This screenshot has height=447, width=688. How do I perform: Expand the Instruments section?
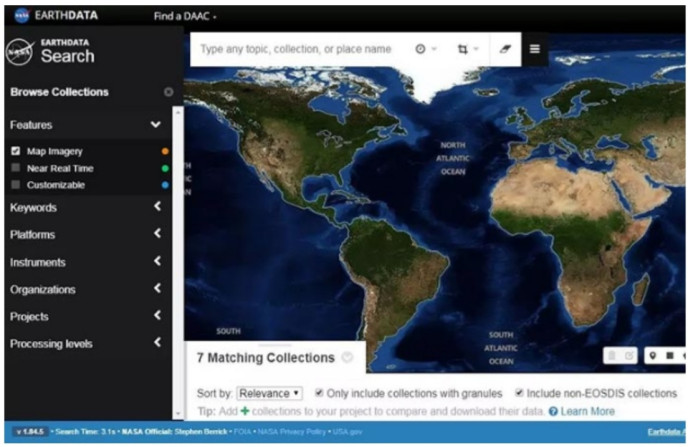coord(158,261)
